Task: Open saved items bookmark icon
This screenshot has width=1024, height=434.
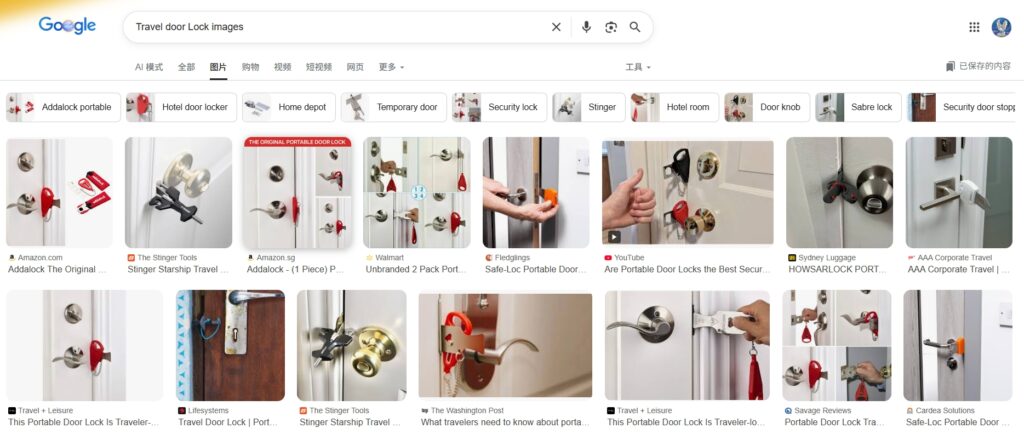Action: 951,67
